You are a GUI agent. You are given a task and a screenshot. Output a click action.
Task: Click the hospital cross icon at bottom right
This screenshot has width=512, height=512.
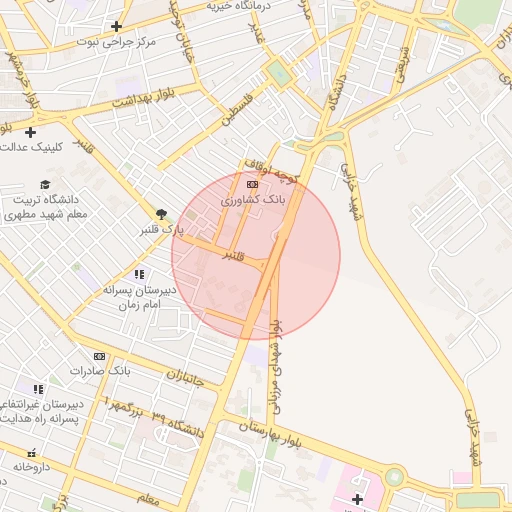point(357,499)
